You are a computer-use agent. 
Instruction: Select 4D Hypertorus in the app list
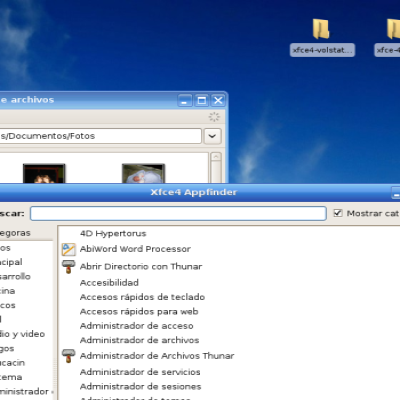[x=113, y=233]
